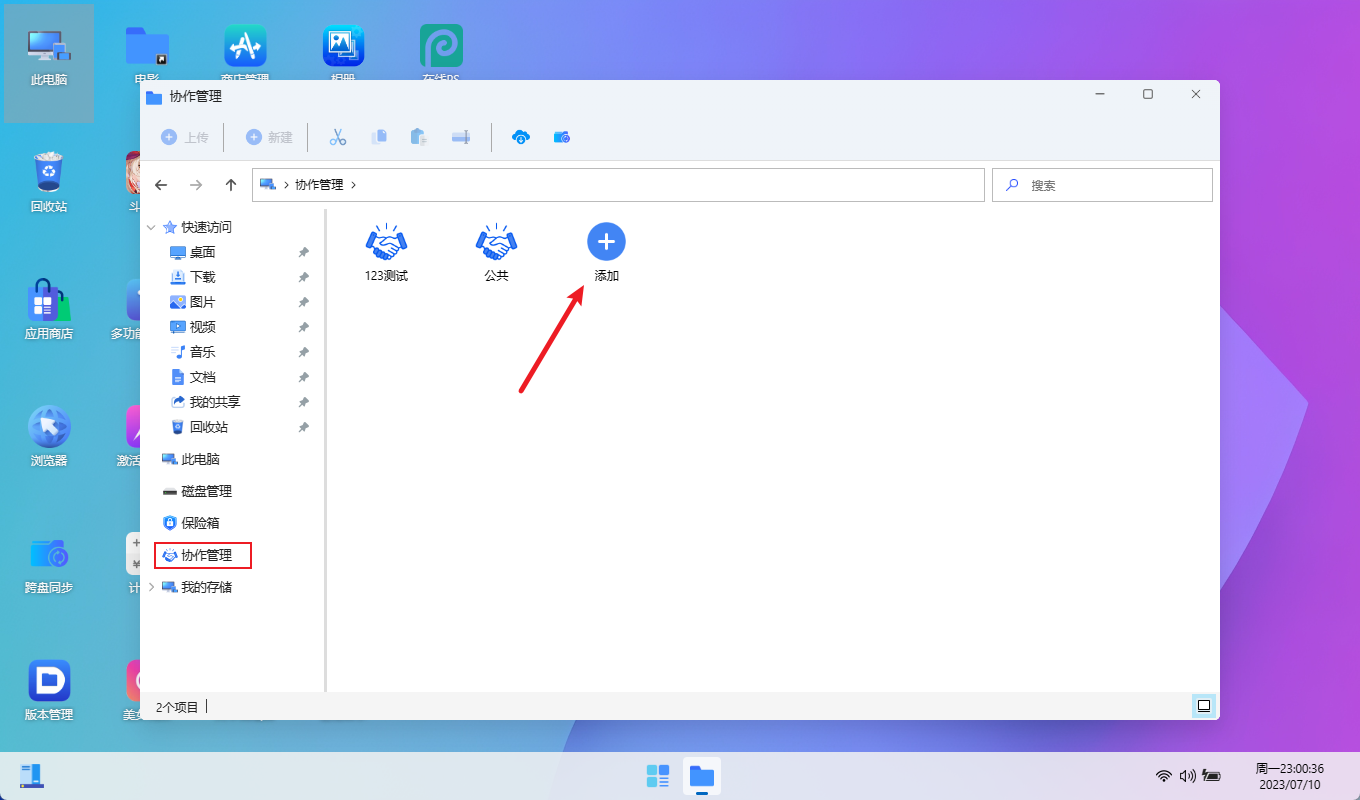Click chevron after 协作管理 in address bar
The width and height of the screenshot is (1360, 800).
click(x=353, y=185)
